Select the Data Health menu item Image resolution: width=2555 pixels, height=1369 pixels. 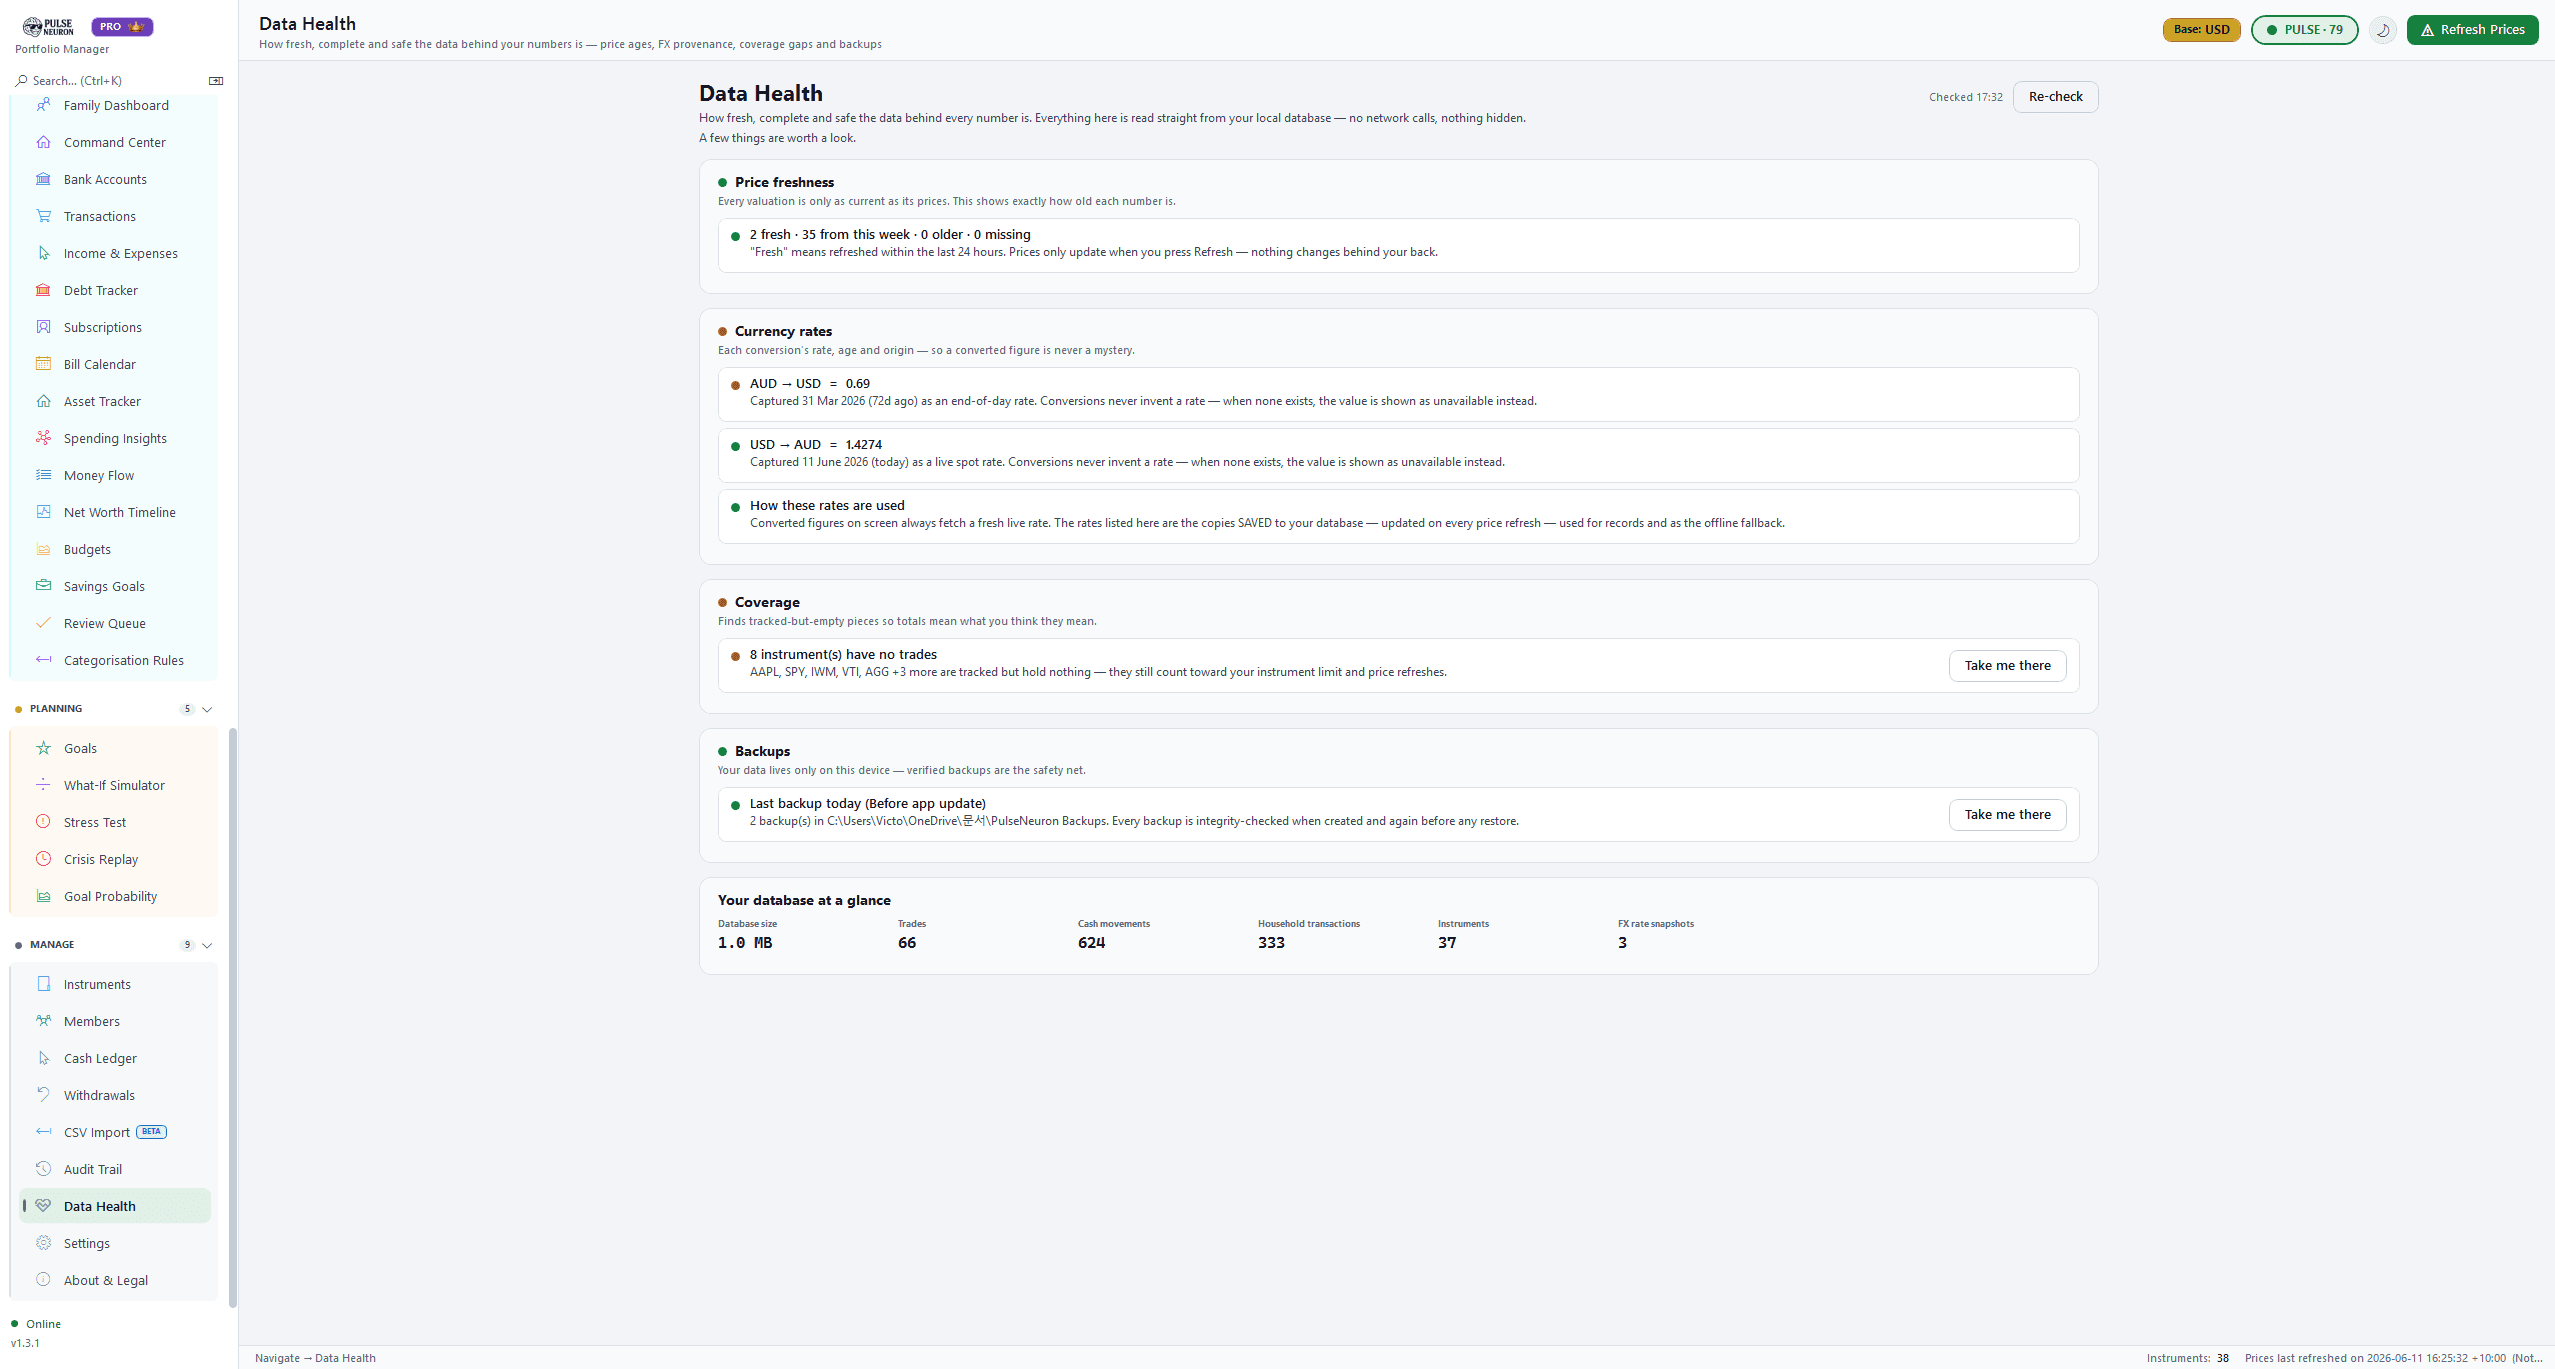tap(115, 1206)
